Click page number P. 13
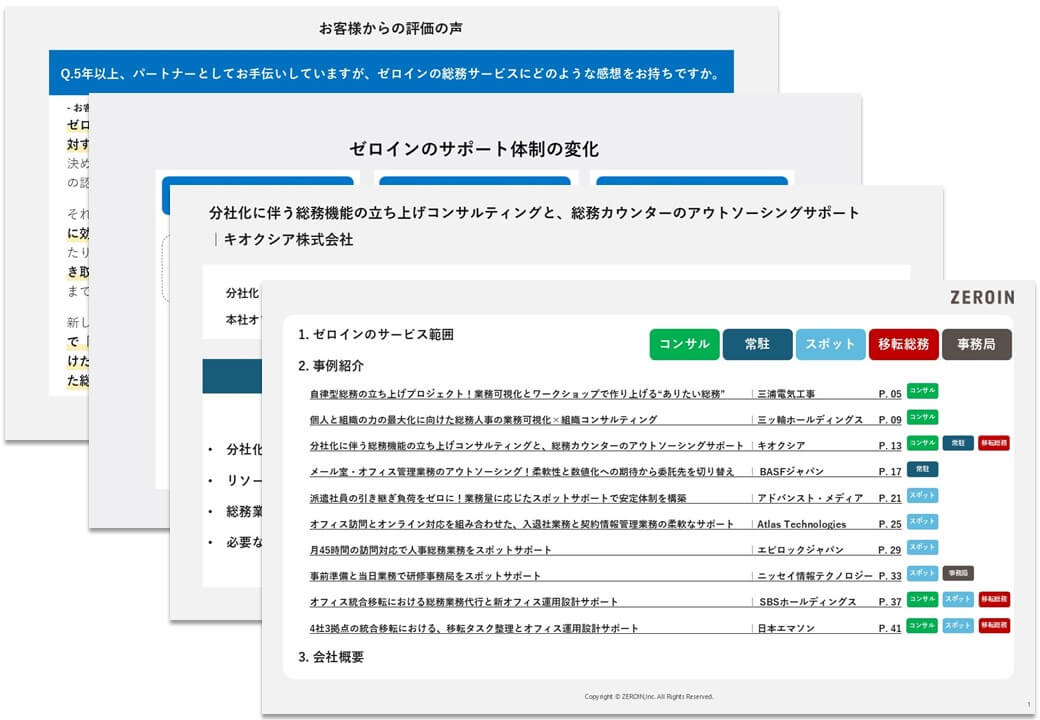This screenshot has width=1040, height=720. [889, 446]
